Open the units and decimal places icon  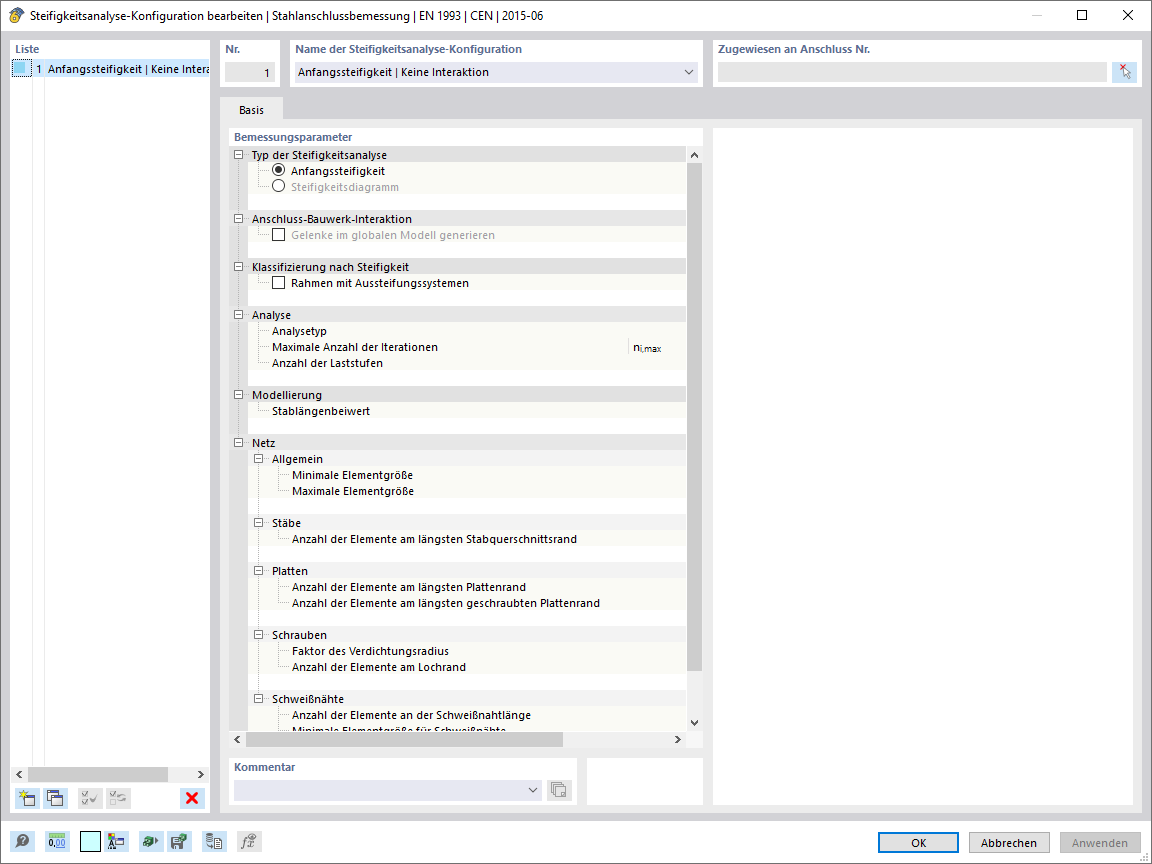click(57, 842)
